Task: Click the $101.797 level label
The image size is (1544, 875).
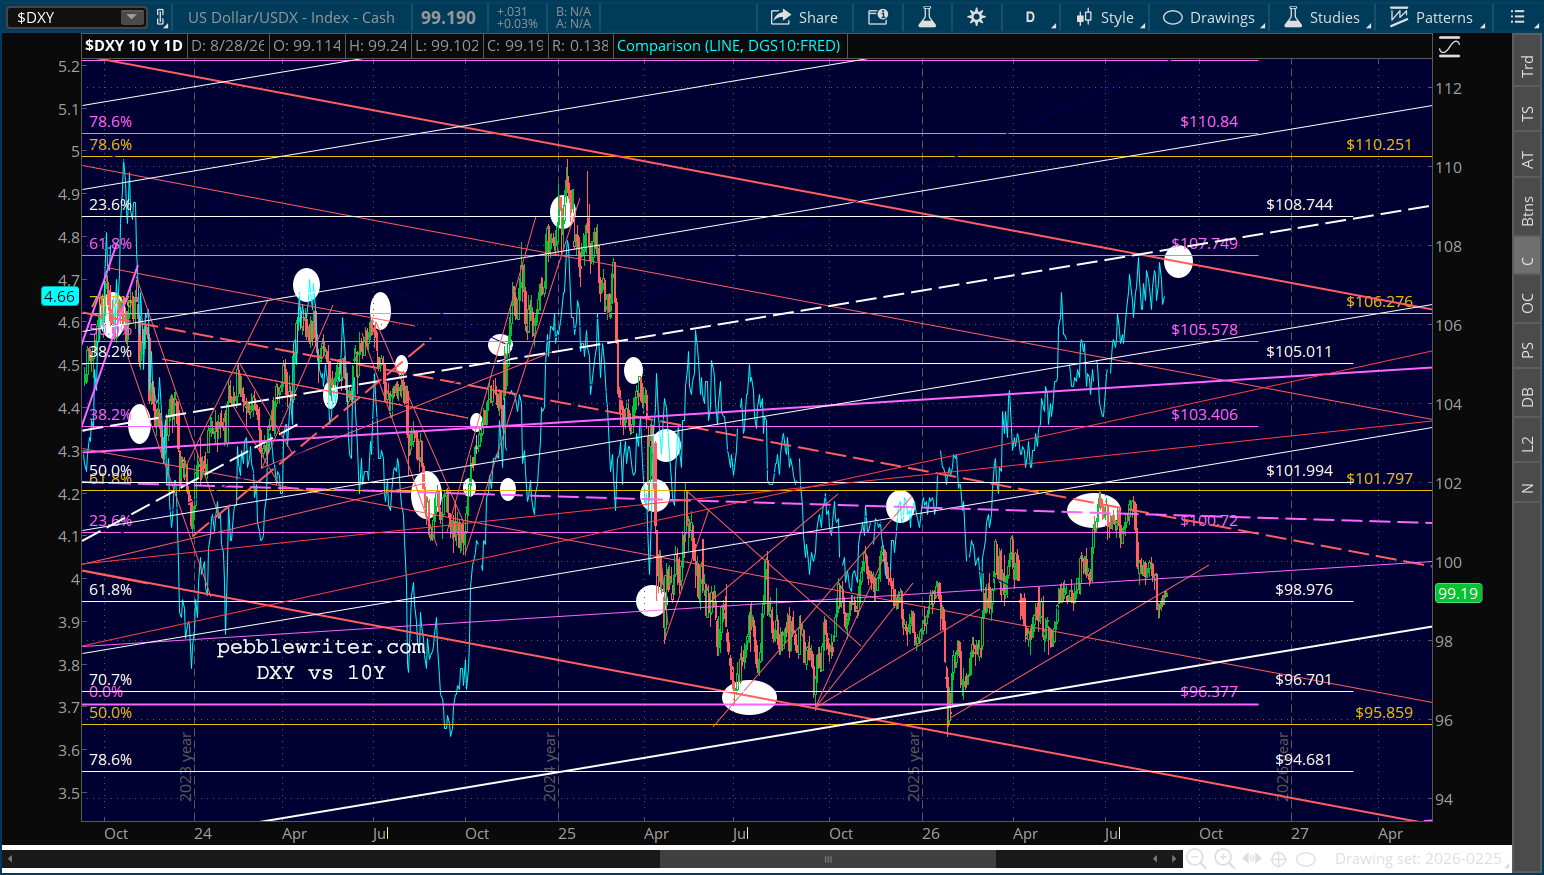Action: point(1379,479)
